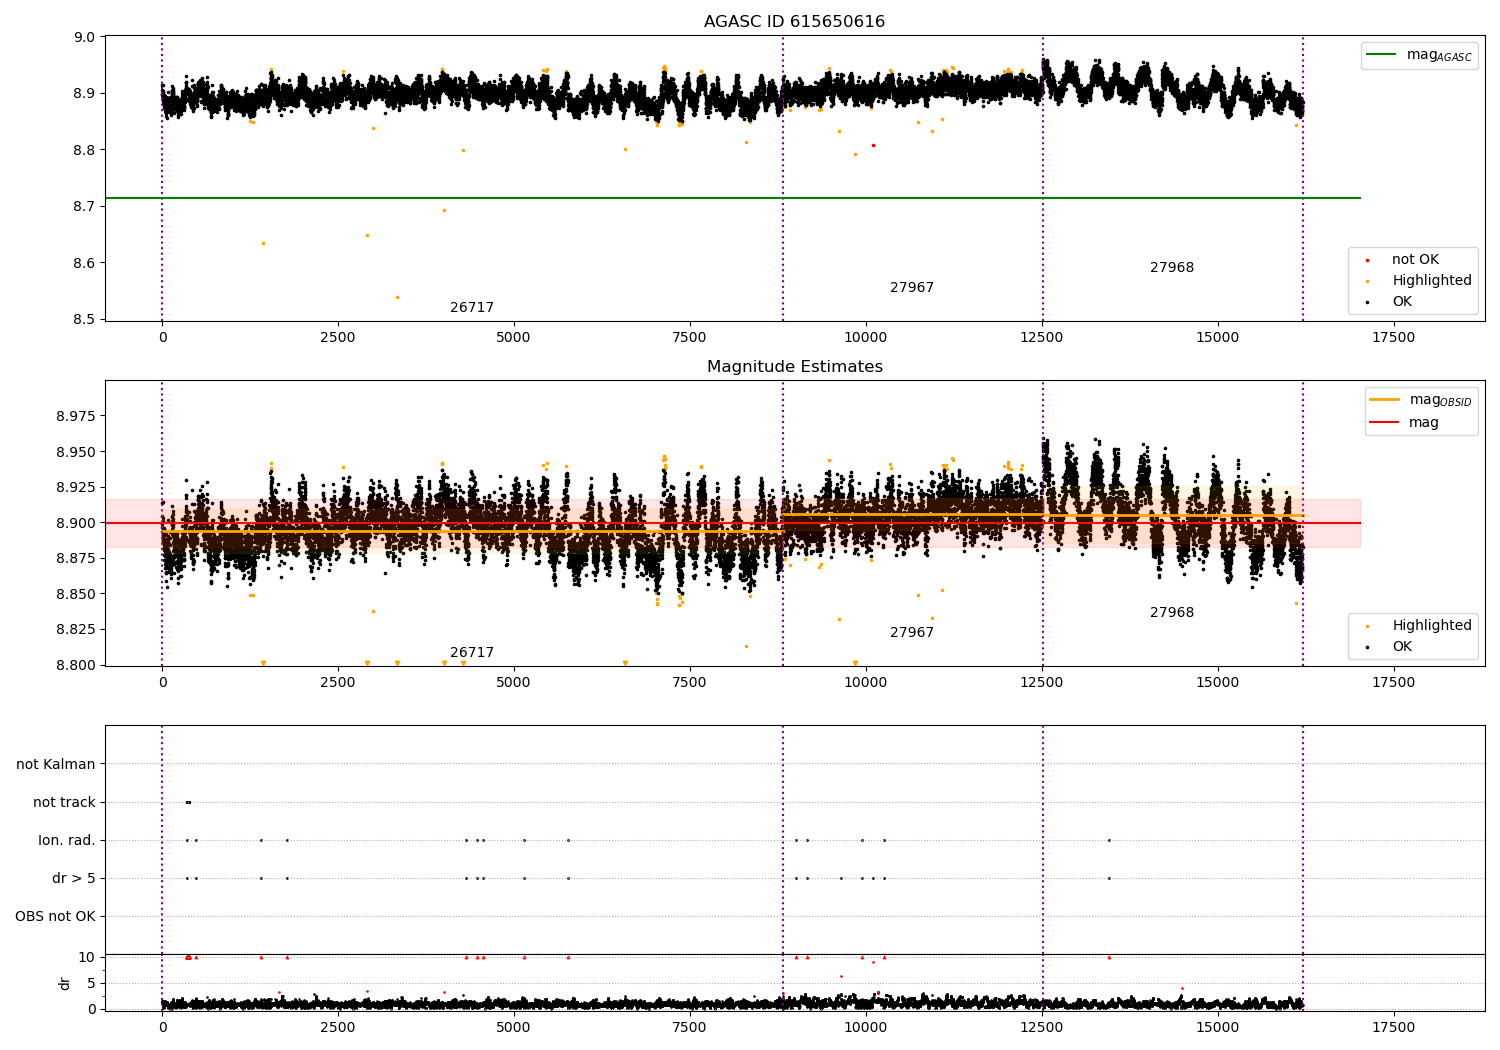Click the red dot marker beside "not OK"
This screenshot has height=1050, width=1500.
click(1367, 260)
